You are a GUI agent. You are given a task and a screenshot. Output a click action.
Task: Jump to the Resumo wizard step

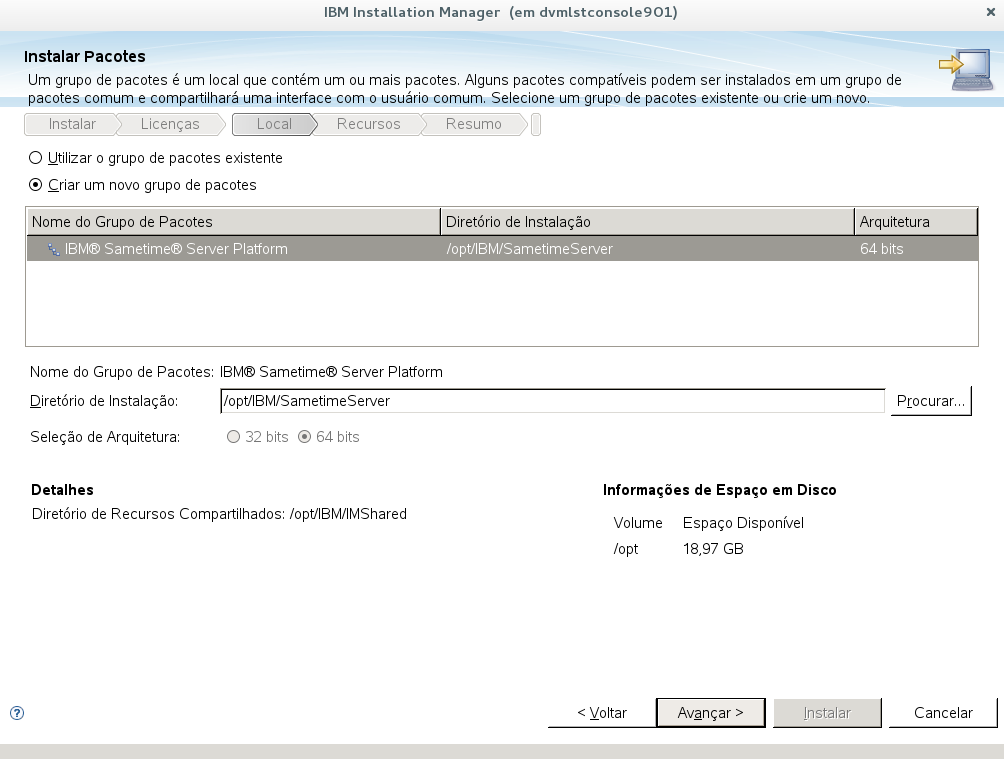tap(474, 124)
